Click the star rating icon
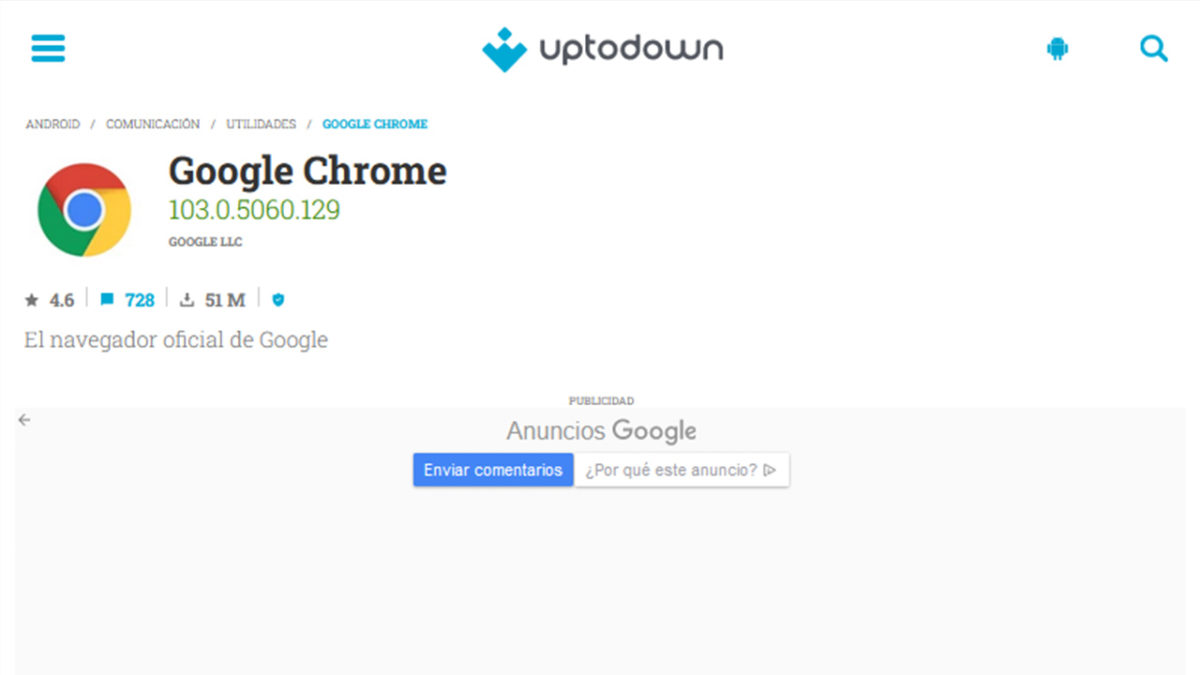 point(32,300)
